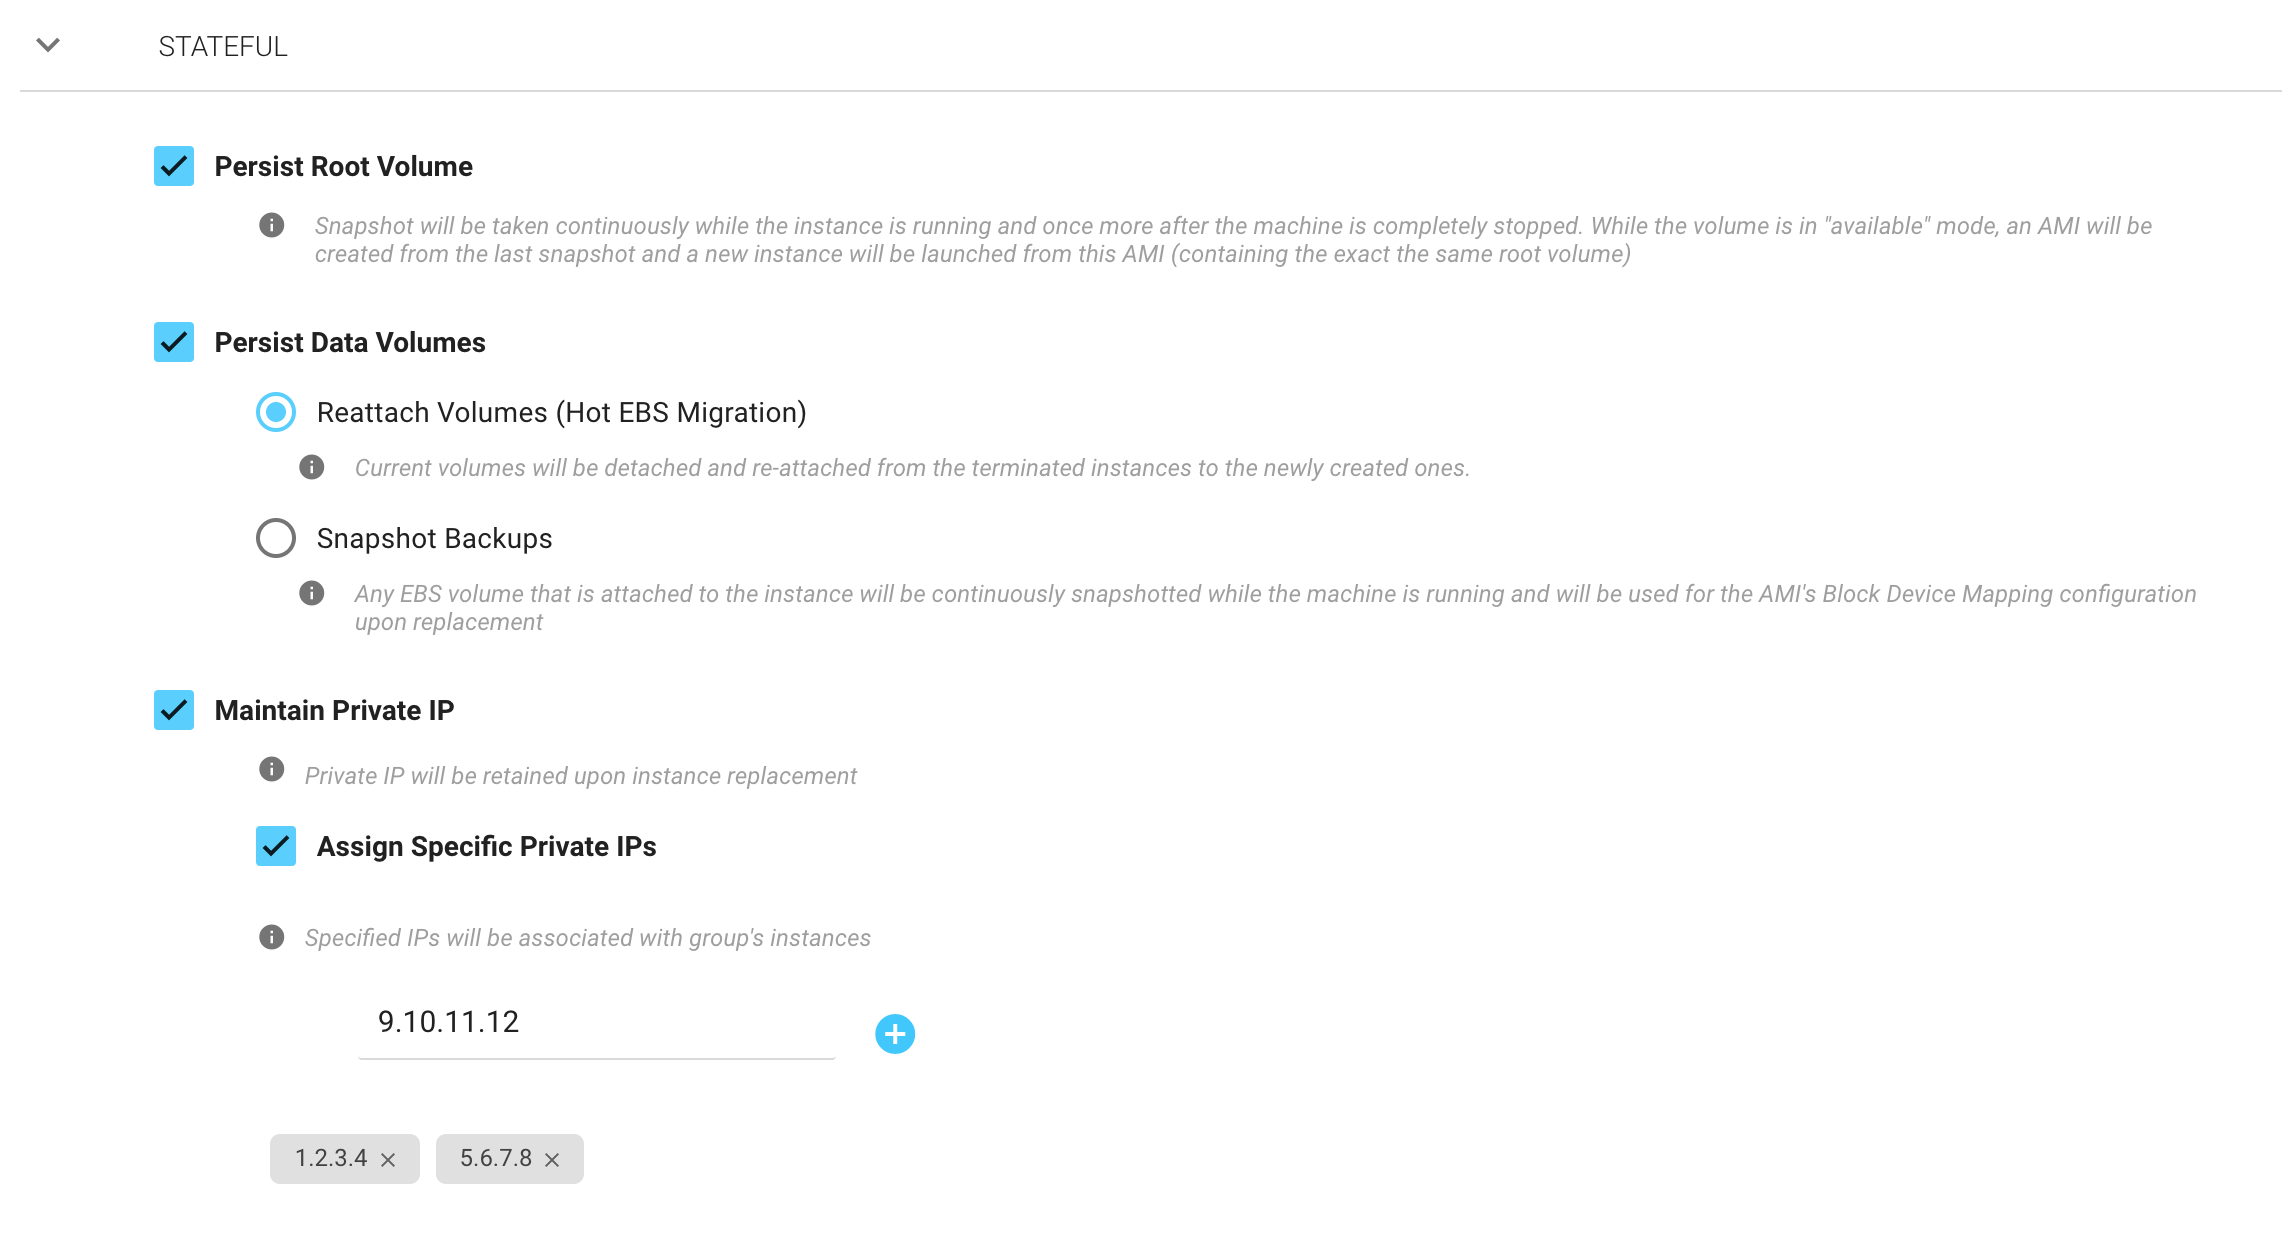
Task: Collapse the STATEFUL section chevron
Action: click(x=48, y=45)
